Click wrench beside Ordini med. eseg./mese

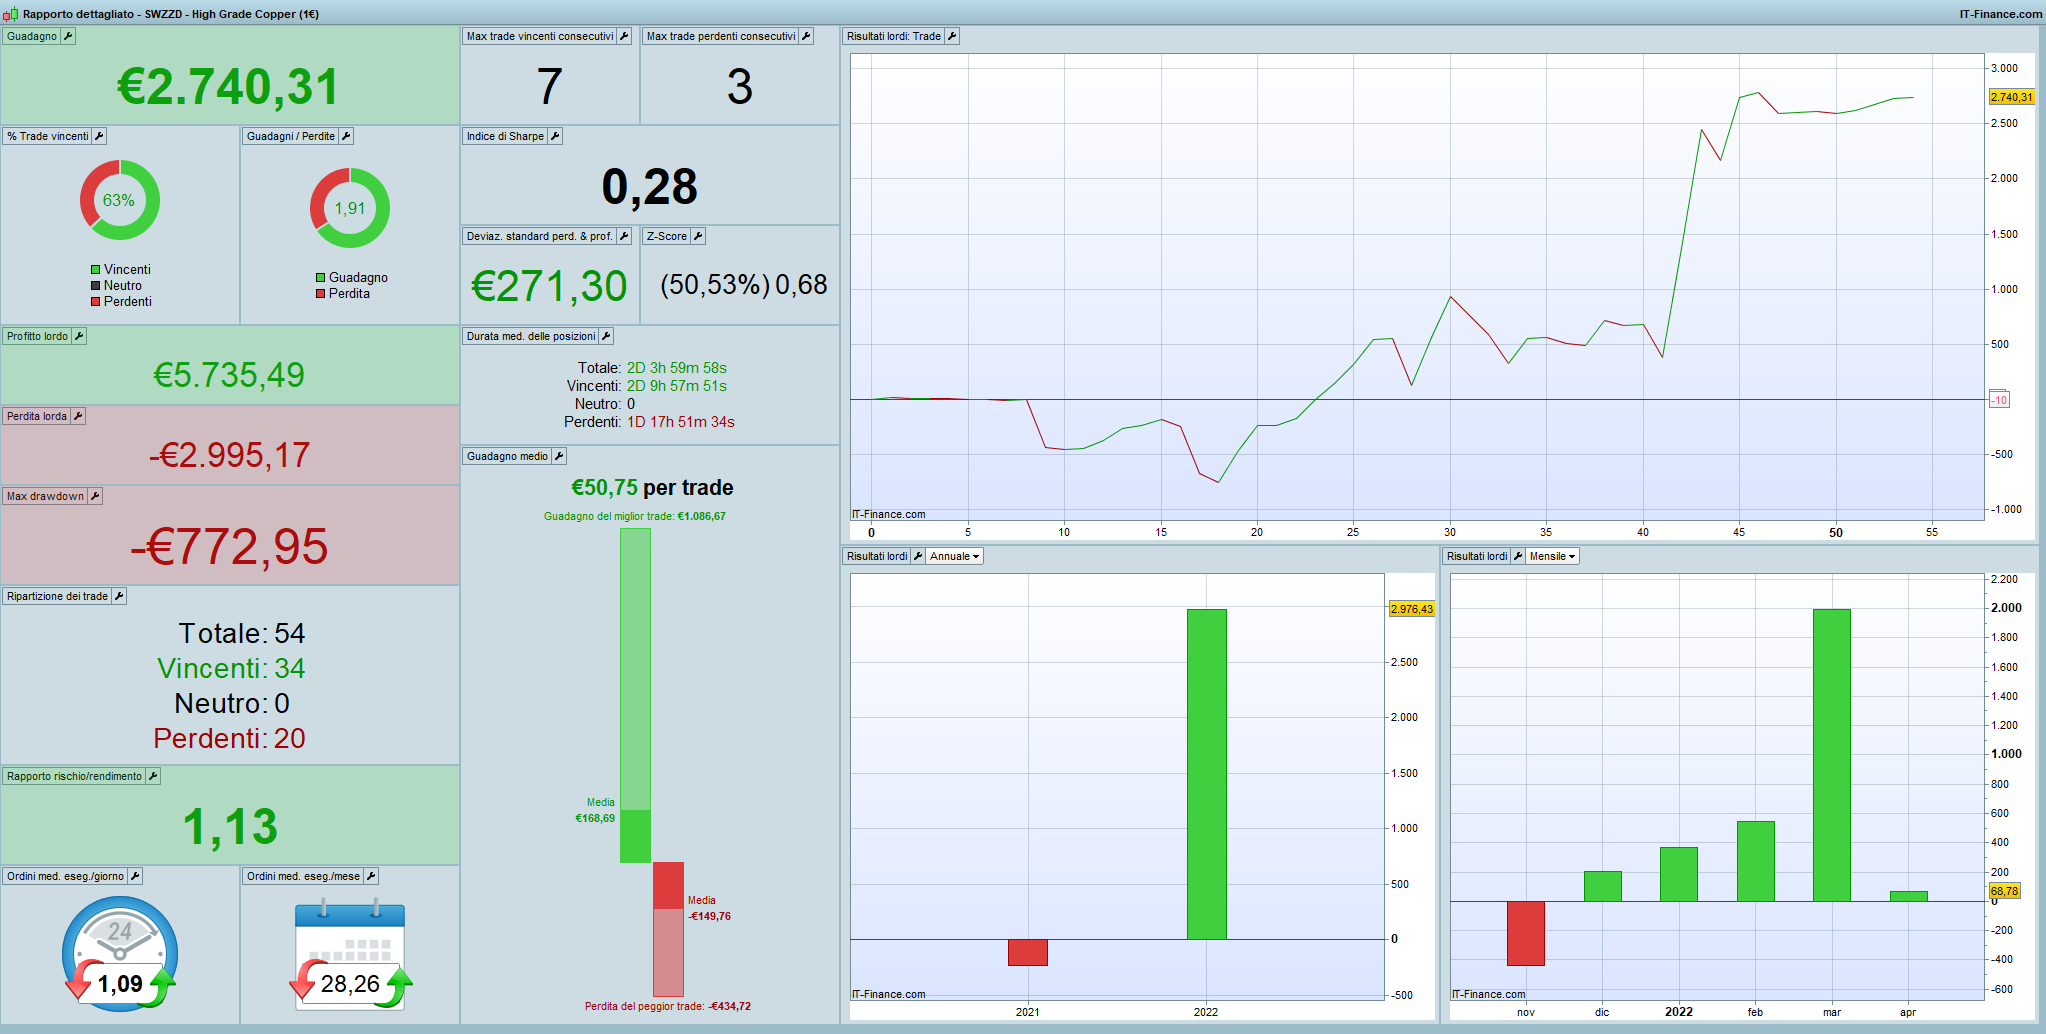(371, 876)
